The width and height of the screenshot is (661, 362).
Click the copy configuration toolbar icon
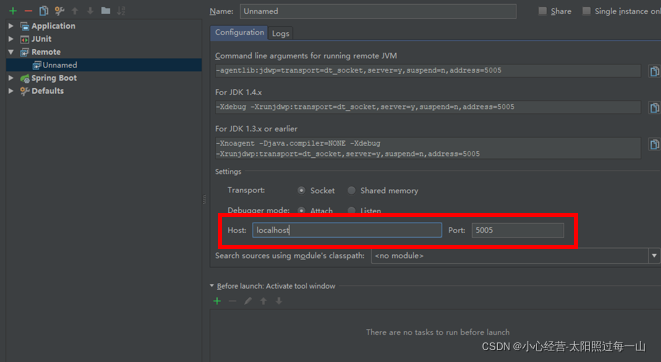click(x=43, y=11)
